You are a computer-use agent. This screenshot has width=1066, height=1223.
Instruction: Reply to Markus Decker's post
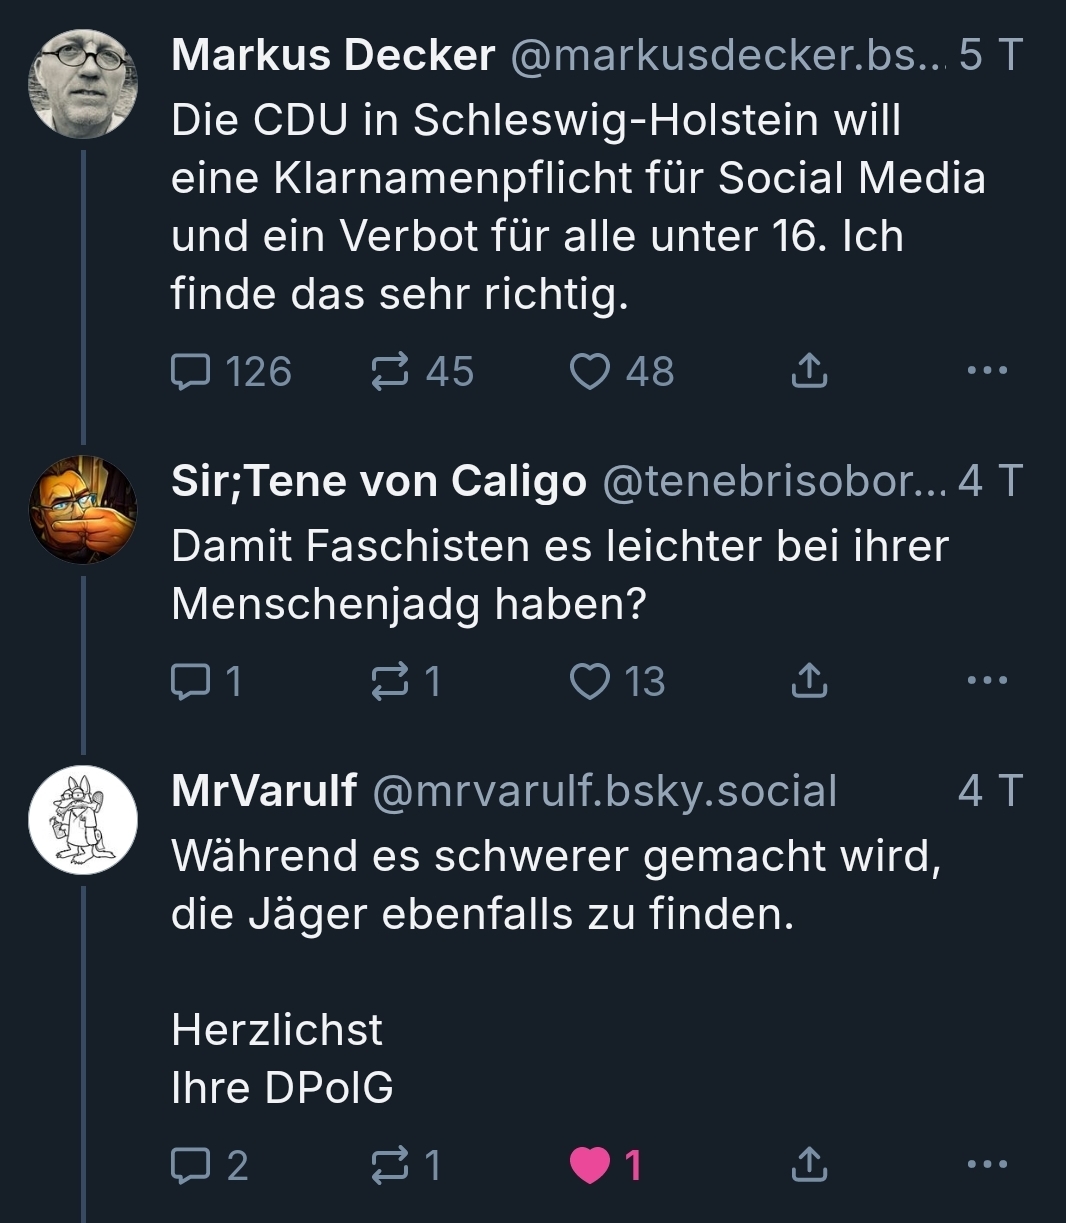tap(190, 372)
